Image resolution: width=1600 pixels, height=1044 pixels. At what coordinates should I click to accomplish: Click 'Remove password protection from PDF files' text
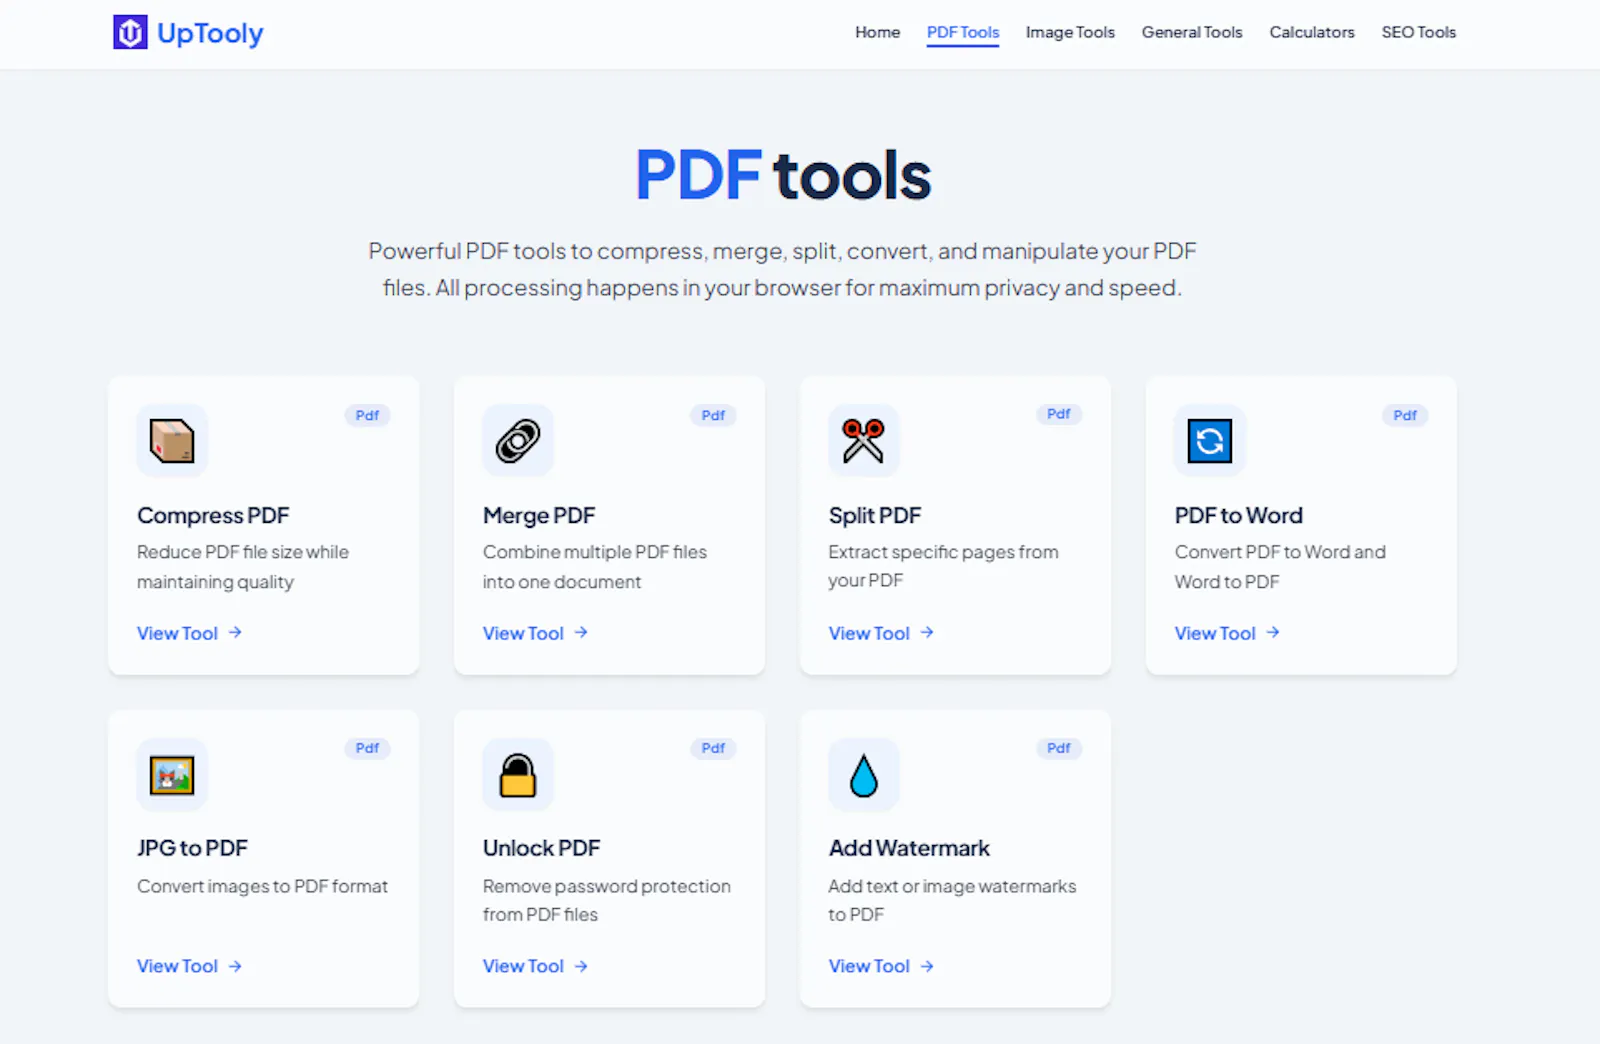[607, 900]
